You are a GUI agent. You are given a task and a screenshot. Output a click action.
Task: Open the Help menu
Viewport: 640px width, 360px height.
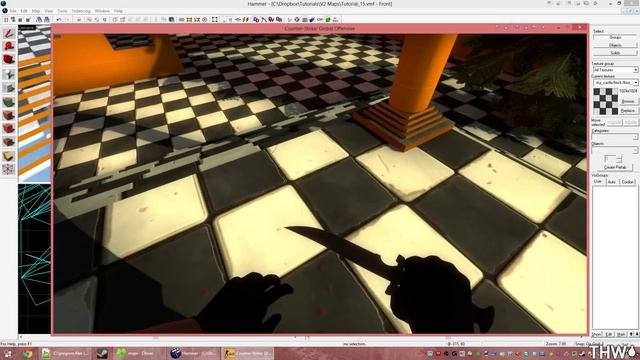pyautogui.click(x=118, y=11)
